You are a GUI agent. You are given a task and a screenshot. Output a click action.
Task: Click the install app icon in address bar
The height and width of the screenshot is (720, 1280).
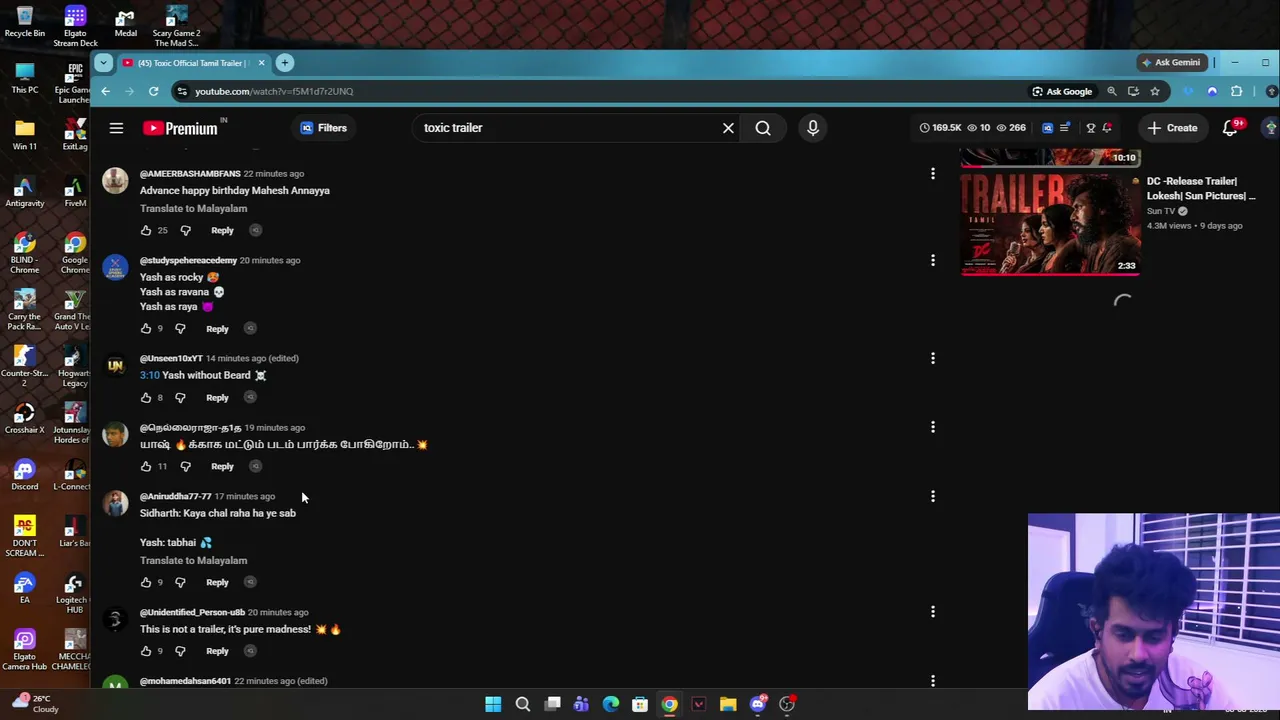click(x=1133, y=91)
